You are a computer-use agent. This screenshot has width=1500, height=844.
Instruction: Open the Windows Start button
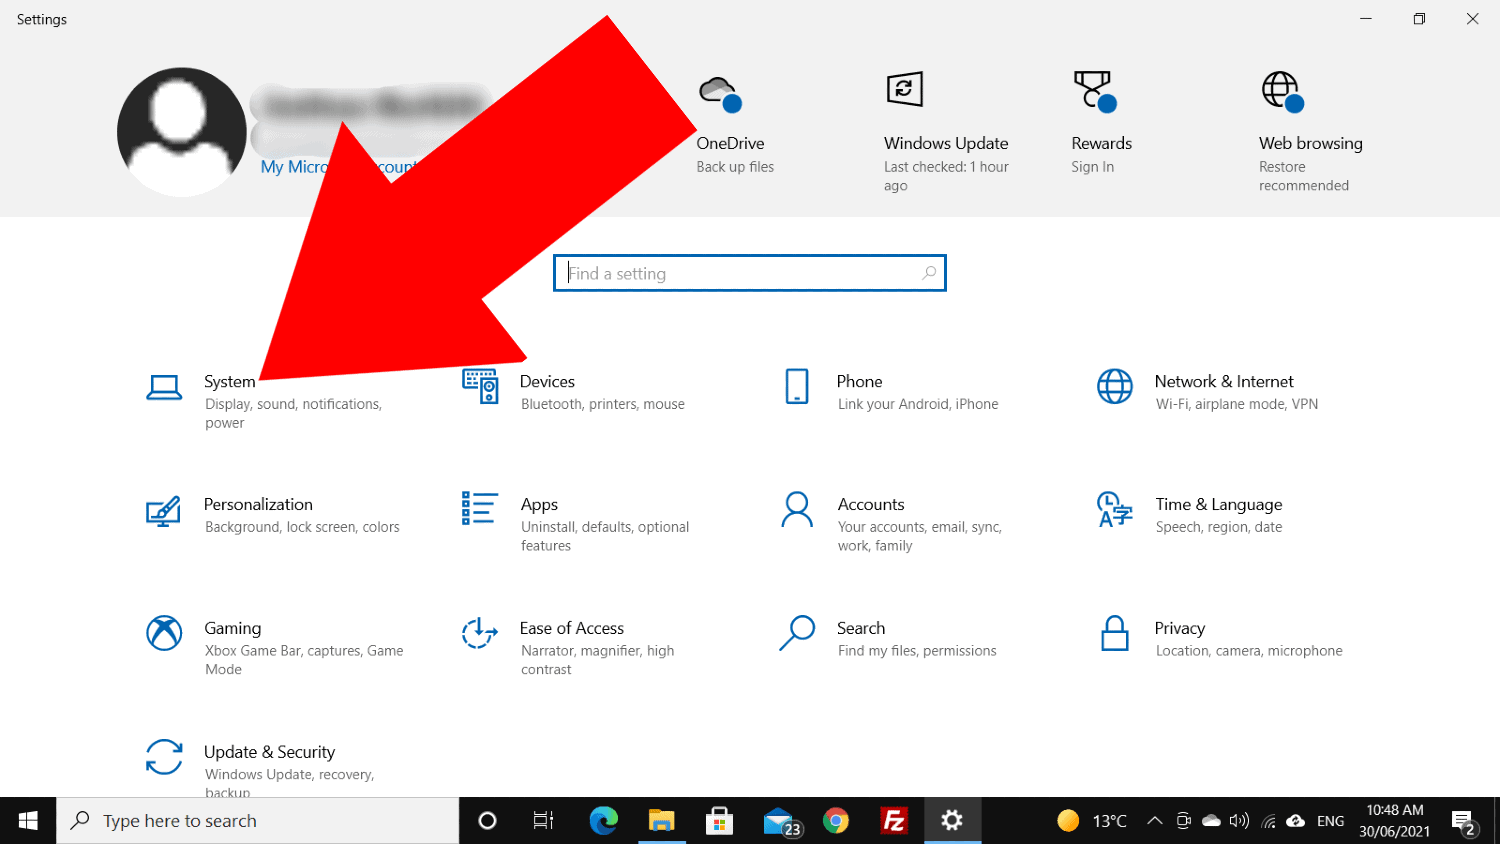28,821
